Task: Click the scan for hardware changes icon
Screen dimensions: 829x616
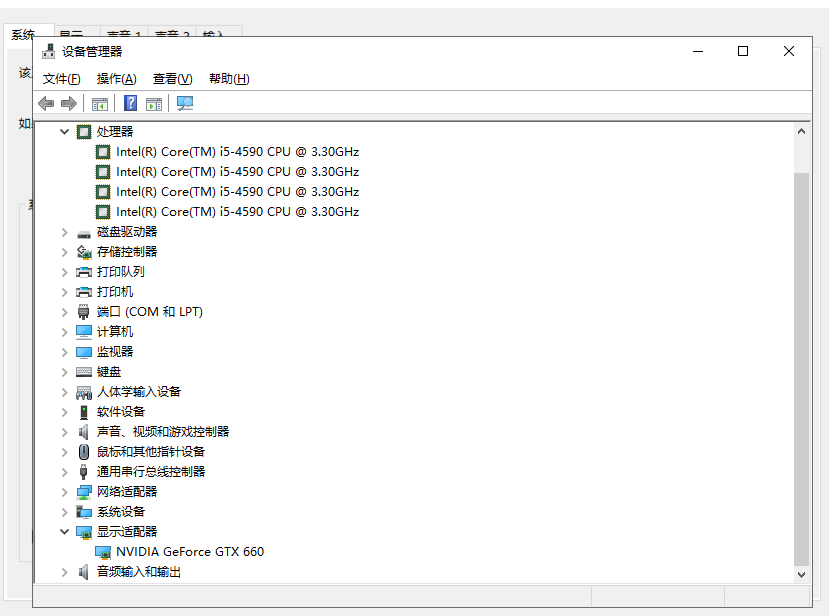Action: 185,103
